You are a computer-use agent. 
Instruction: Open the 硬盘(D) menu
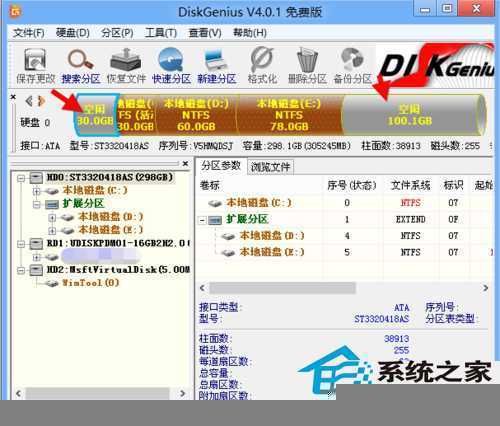pos(73,33)
